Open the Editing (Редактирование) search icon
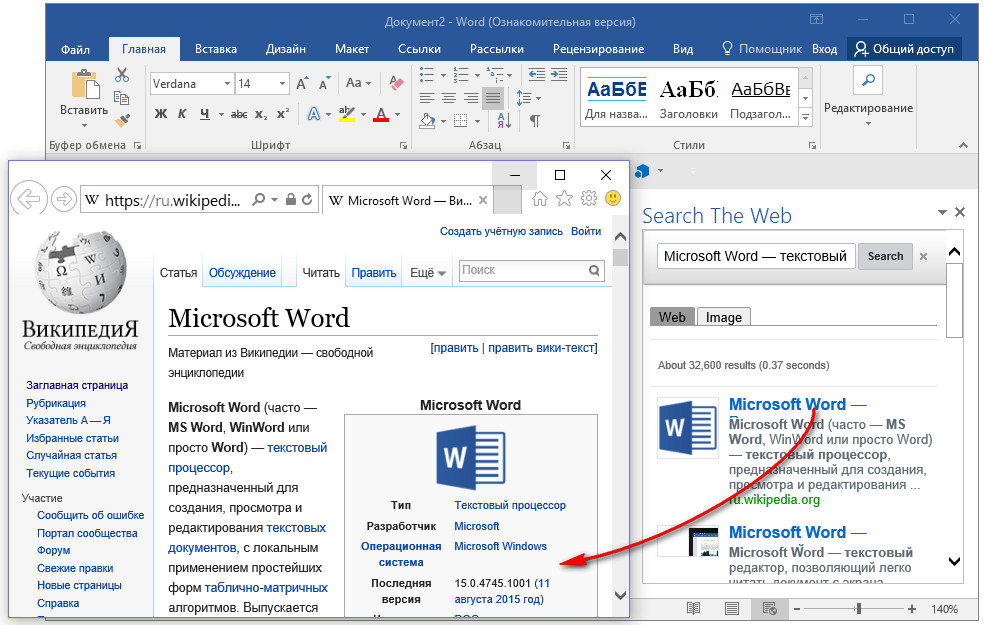 (869, 80)
